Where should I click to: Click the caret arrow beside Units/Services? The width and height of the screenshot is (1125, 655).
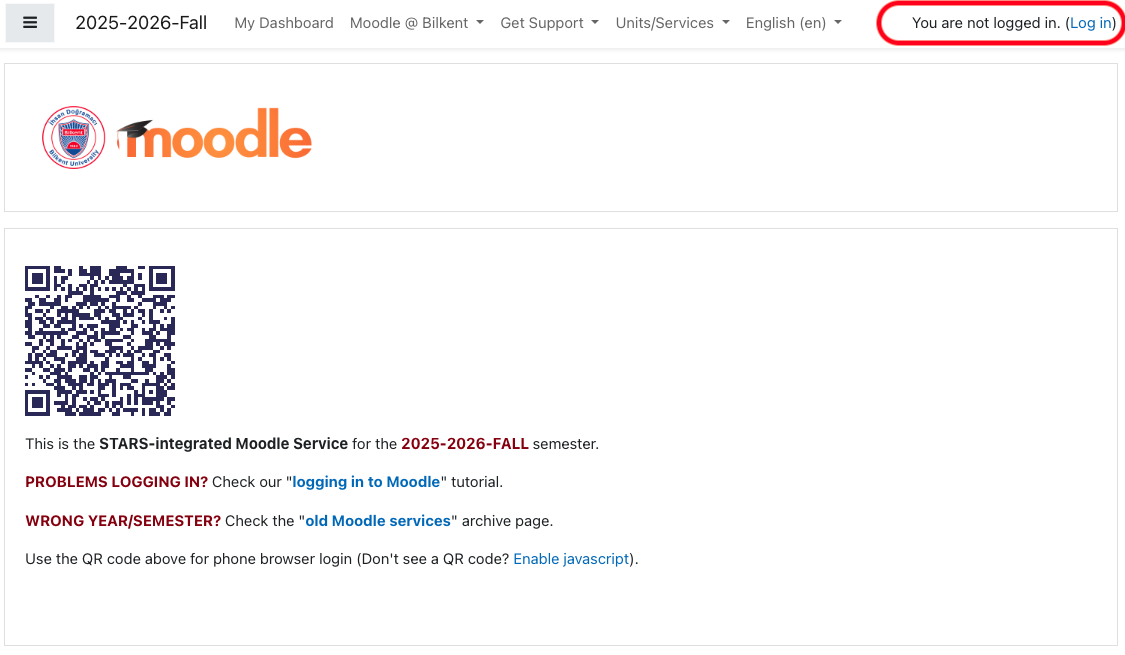coord(725,23)
